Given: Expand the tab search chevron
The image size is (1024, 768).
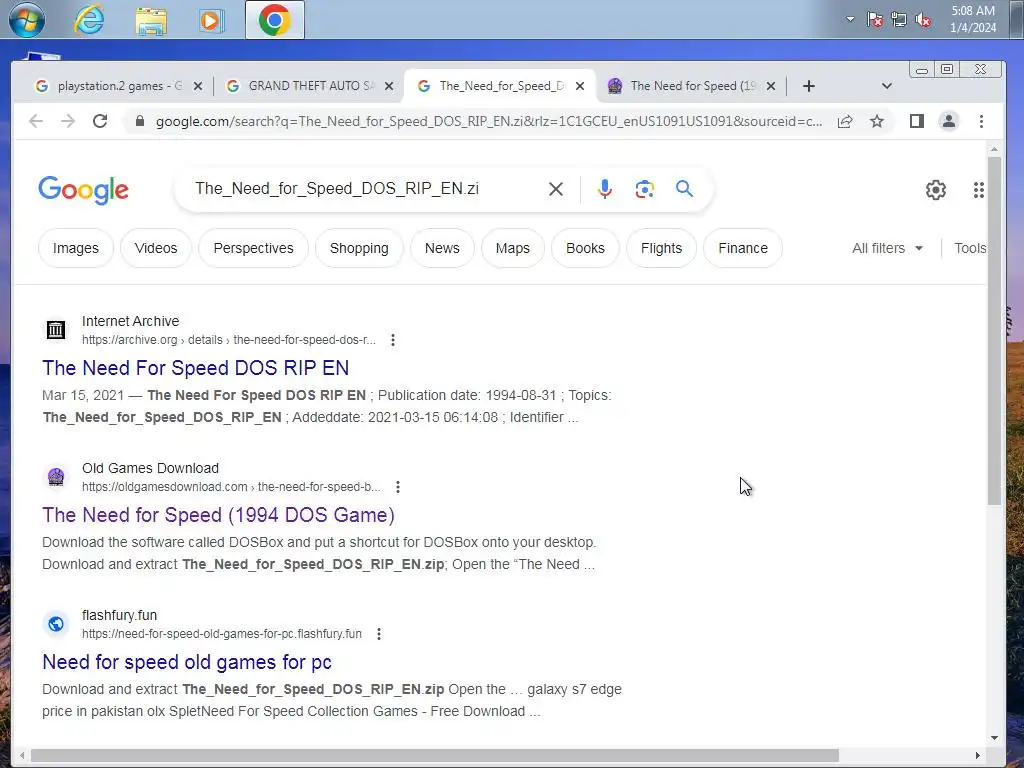Looking at the screenshot, I should pos(886,86).
